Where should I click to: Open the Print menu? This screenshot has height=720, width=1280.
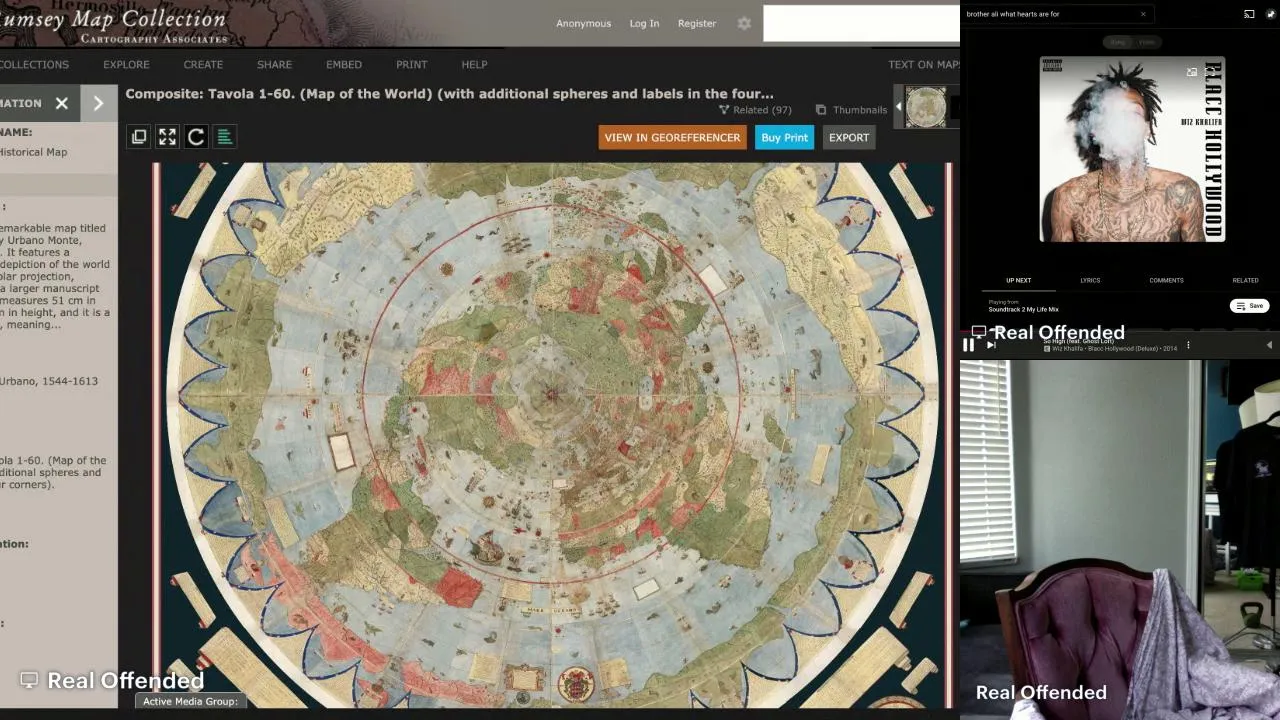[x=411, y=64]
